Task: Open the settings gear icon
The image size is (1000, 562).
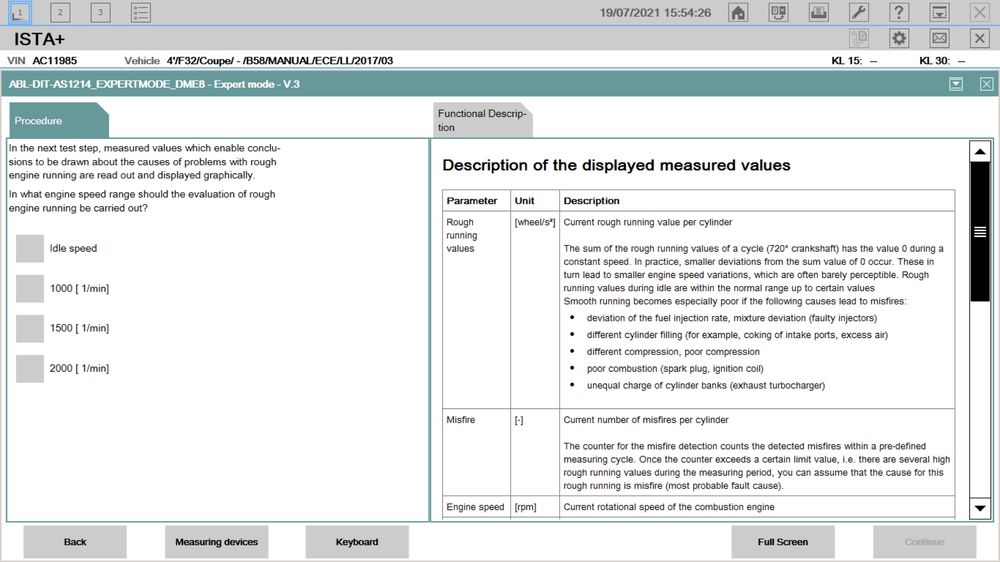Action: coord(899,38)
